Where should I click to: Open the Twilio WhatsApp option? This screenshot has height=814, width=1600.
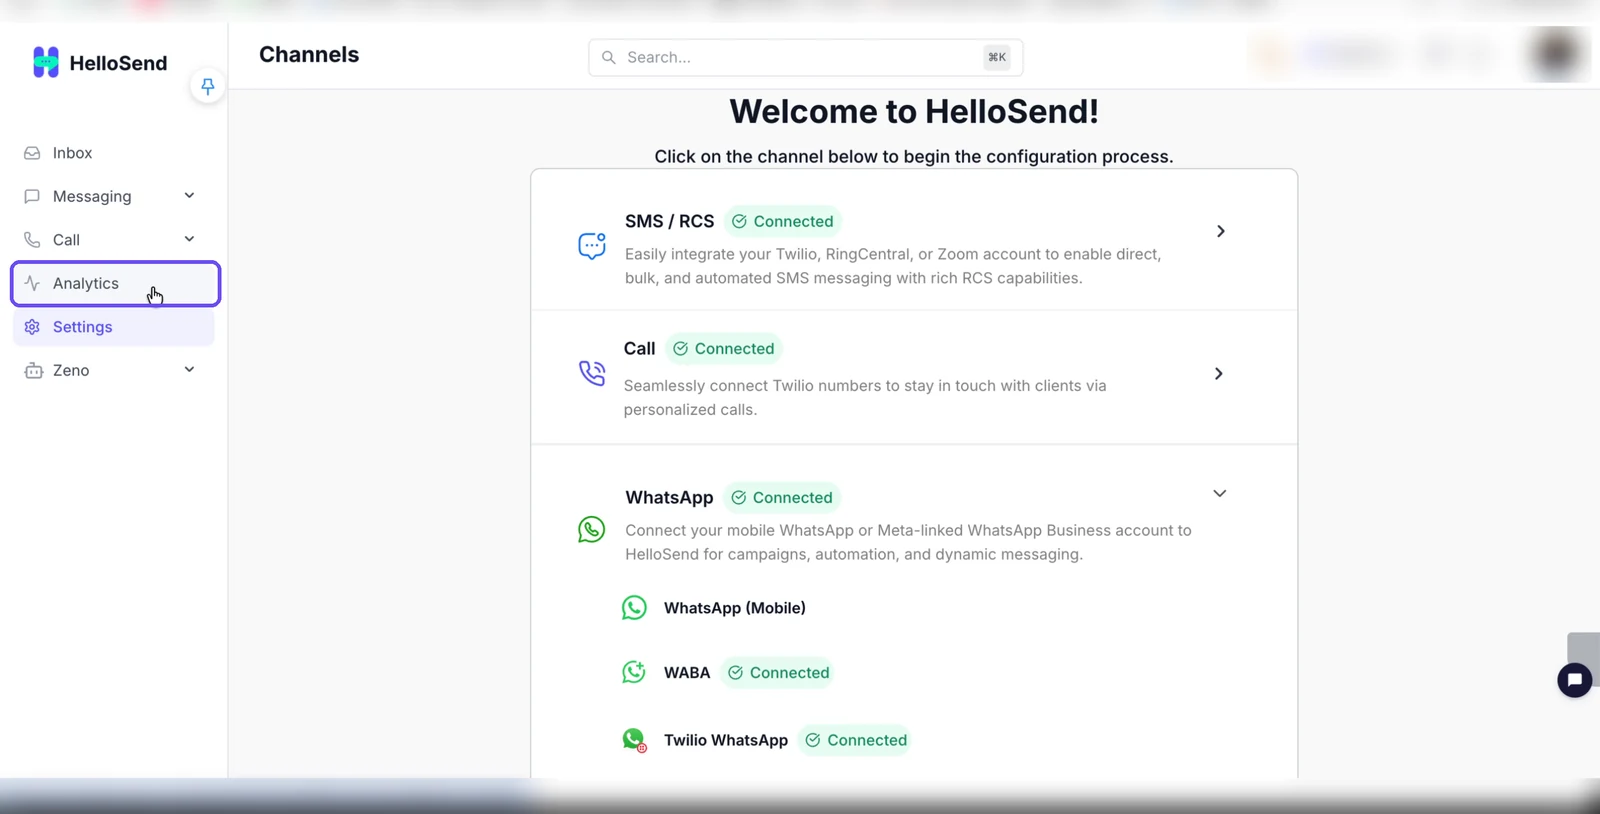726,740
